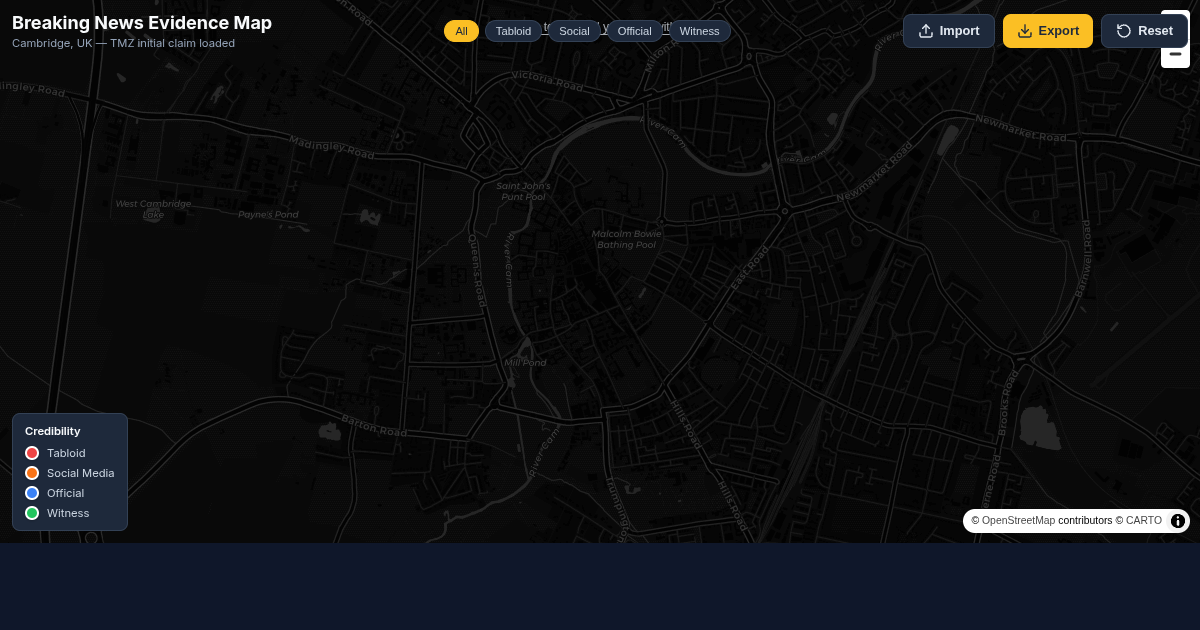Image resolution: width=1200 pixels, height=630 pixels.
Task: Click the Breaking News Evidence Map title
Action: (142, 23)
